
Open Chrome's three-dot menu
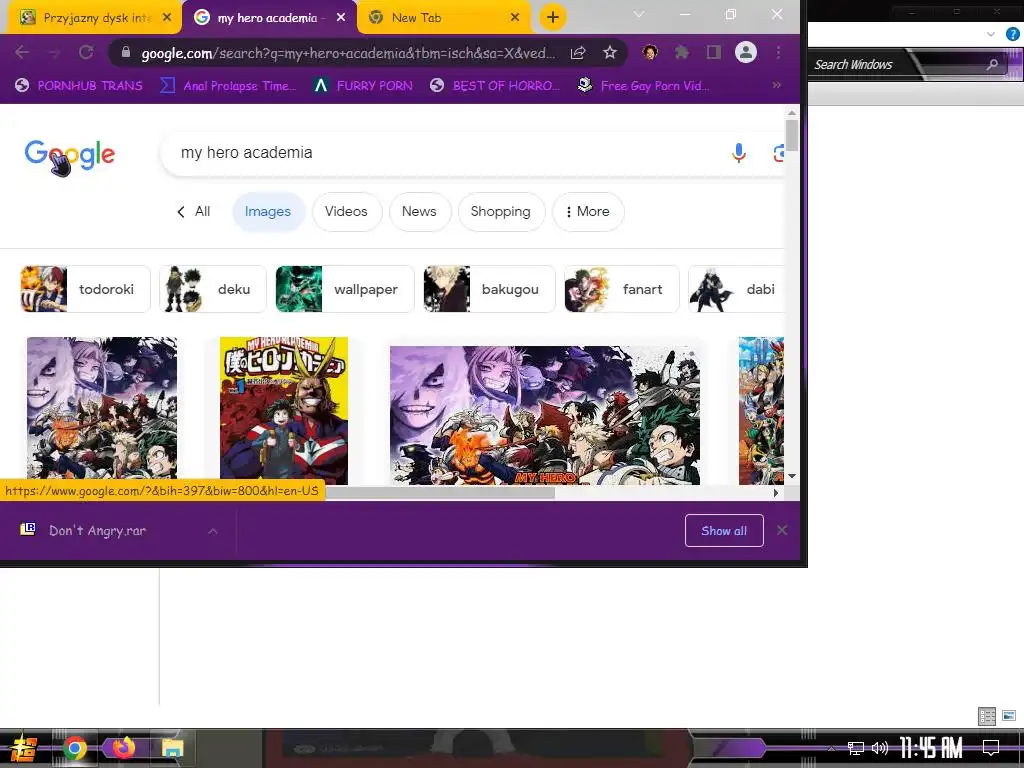(778, 53)
